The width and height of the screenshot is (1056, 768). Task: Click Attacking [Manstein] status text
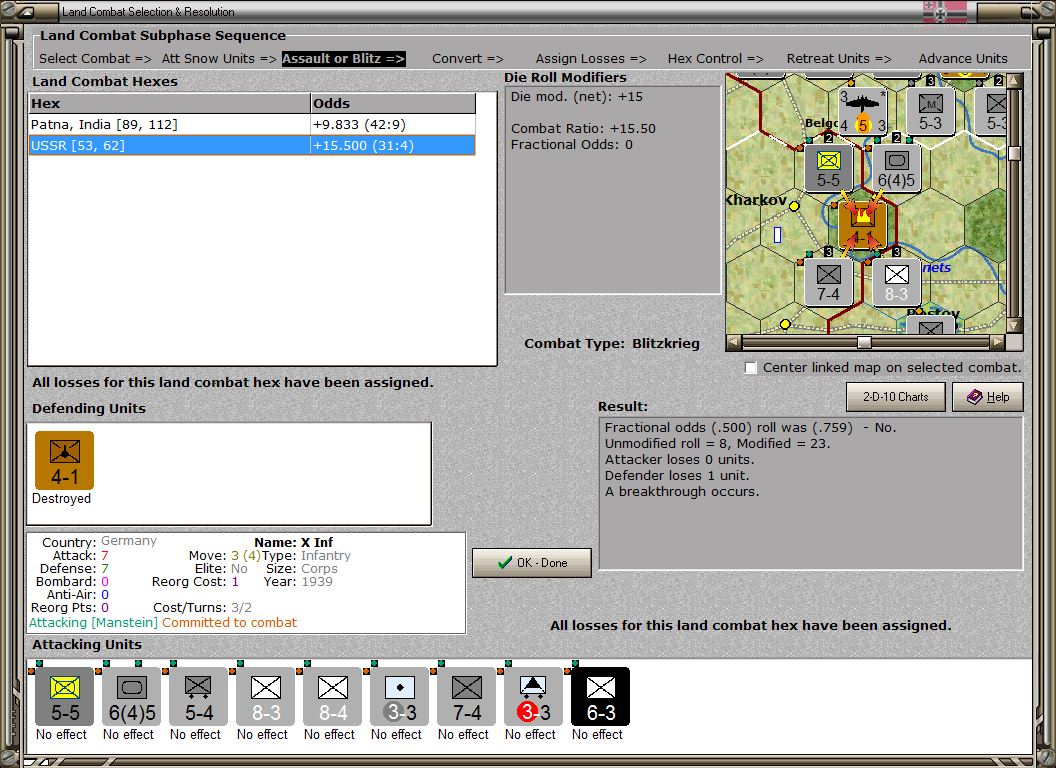click(93, 622)
